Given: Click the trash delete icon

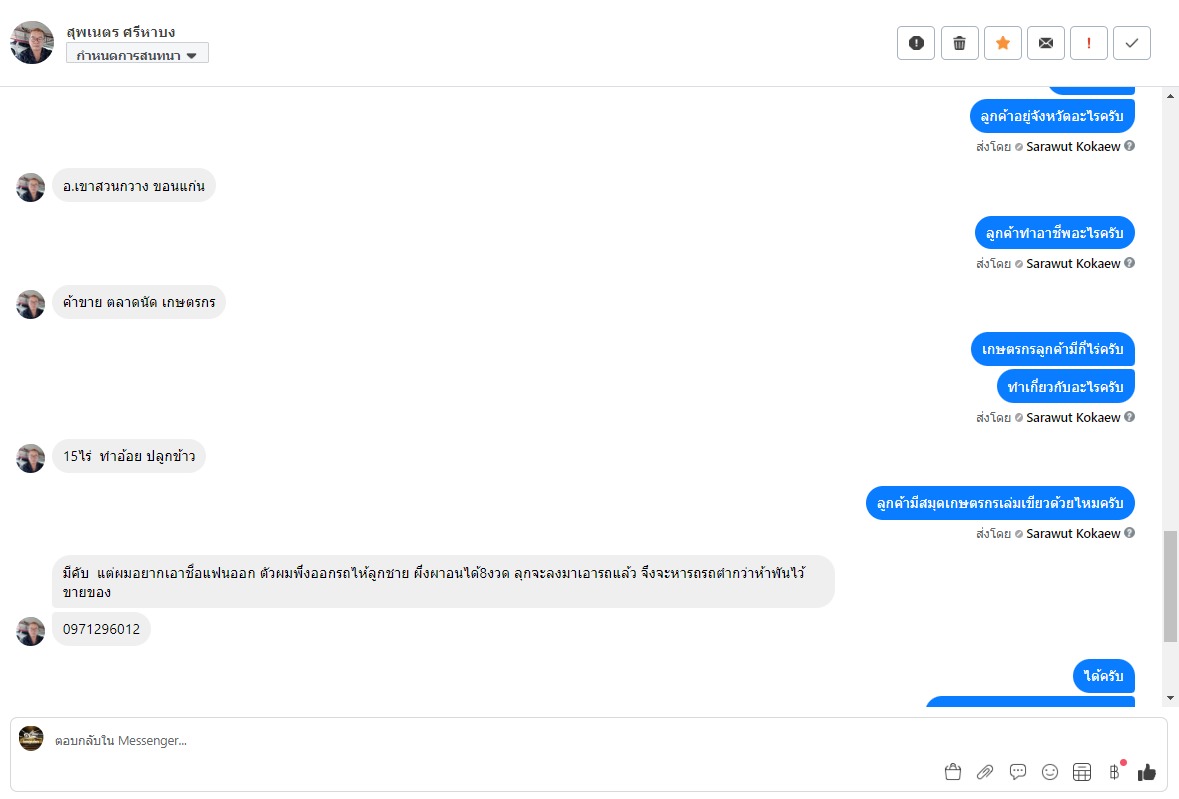Looking at the screenshot, I should pos(959,43).
